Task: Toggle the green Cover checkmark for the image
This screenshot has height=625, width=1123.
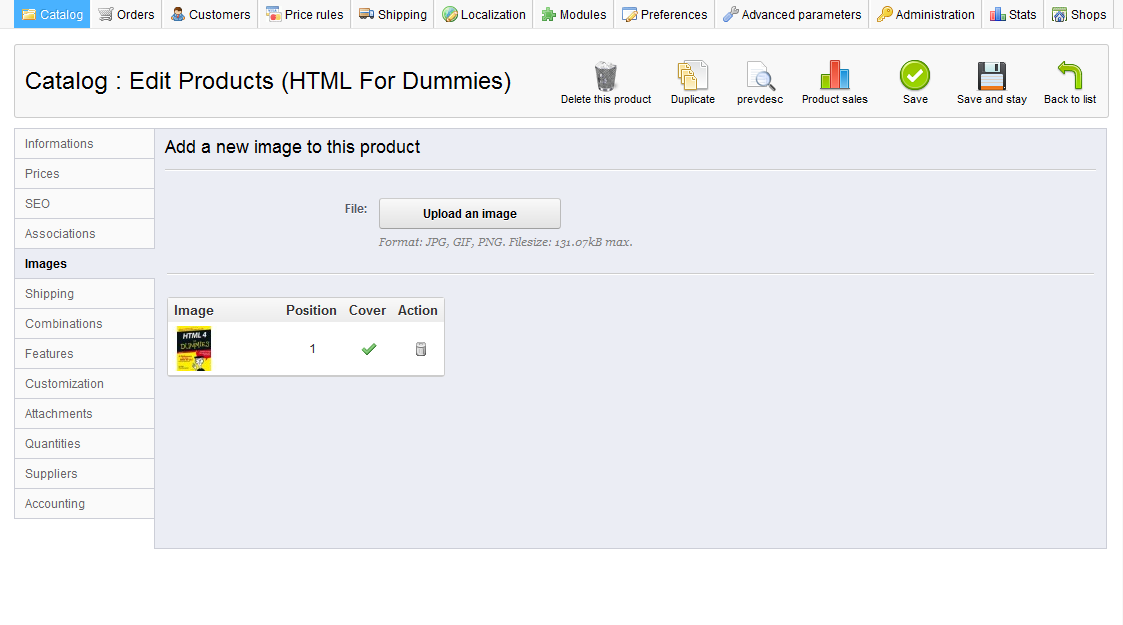Action: pos(369,349)
